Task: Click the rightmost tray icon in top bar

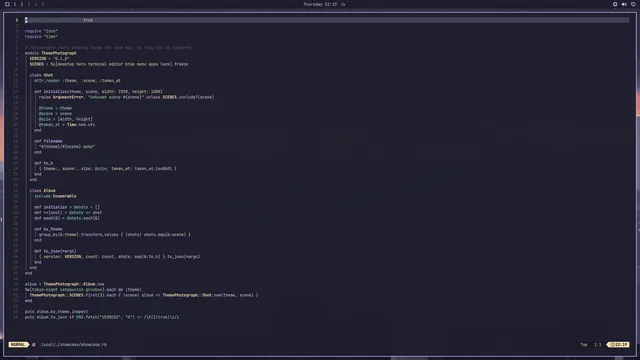Action: point(633,4)
